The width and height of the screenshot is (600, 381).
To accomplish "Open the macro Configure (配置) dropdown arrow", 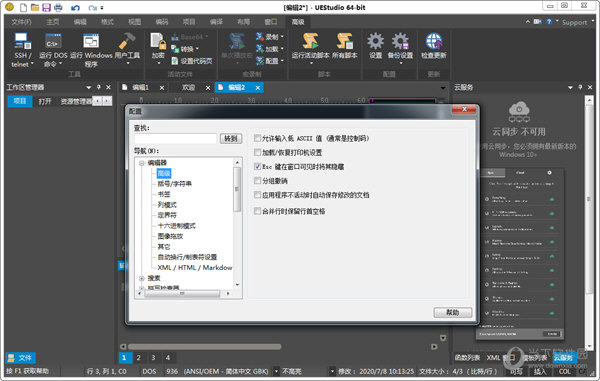I will [x=282, y=61].
